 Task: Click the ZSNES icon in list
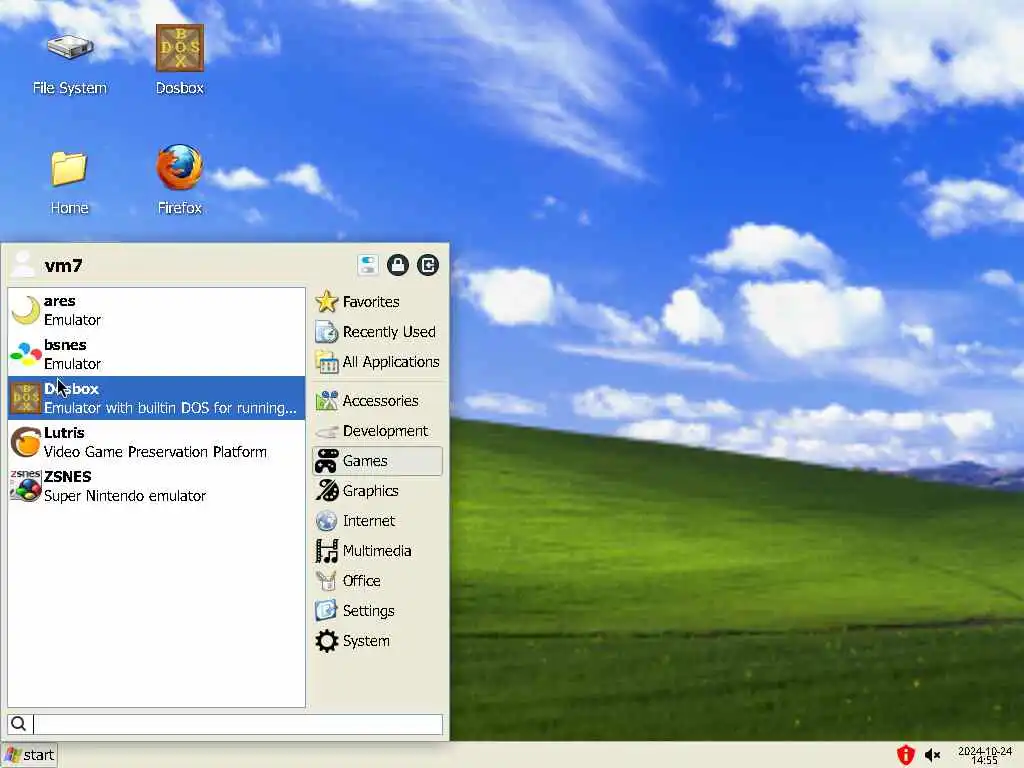point(26,485)
